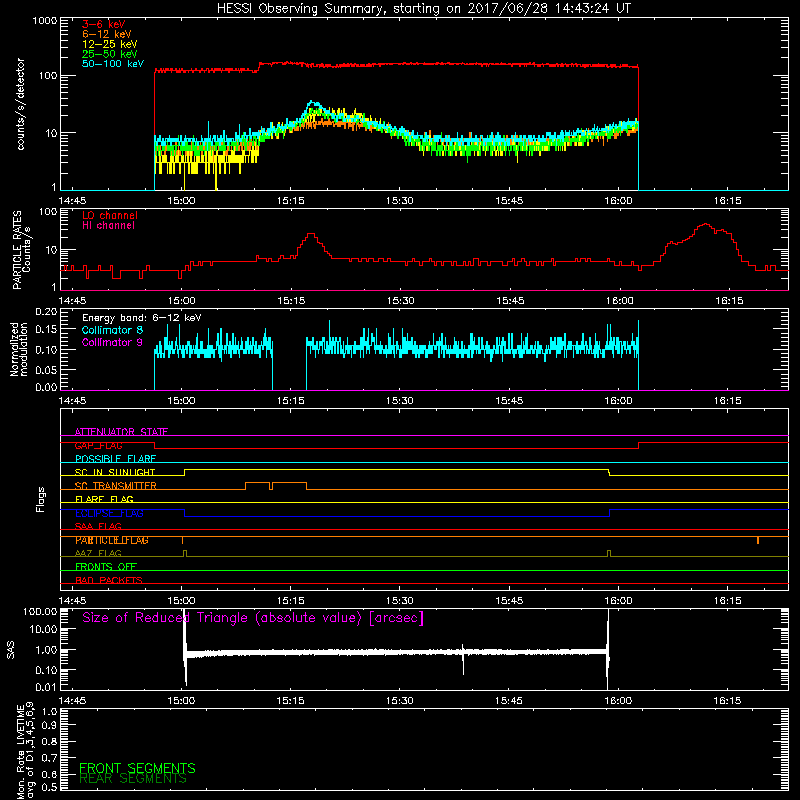Click the particle-rate peak near 16:12

(x=706, y=224)
